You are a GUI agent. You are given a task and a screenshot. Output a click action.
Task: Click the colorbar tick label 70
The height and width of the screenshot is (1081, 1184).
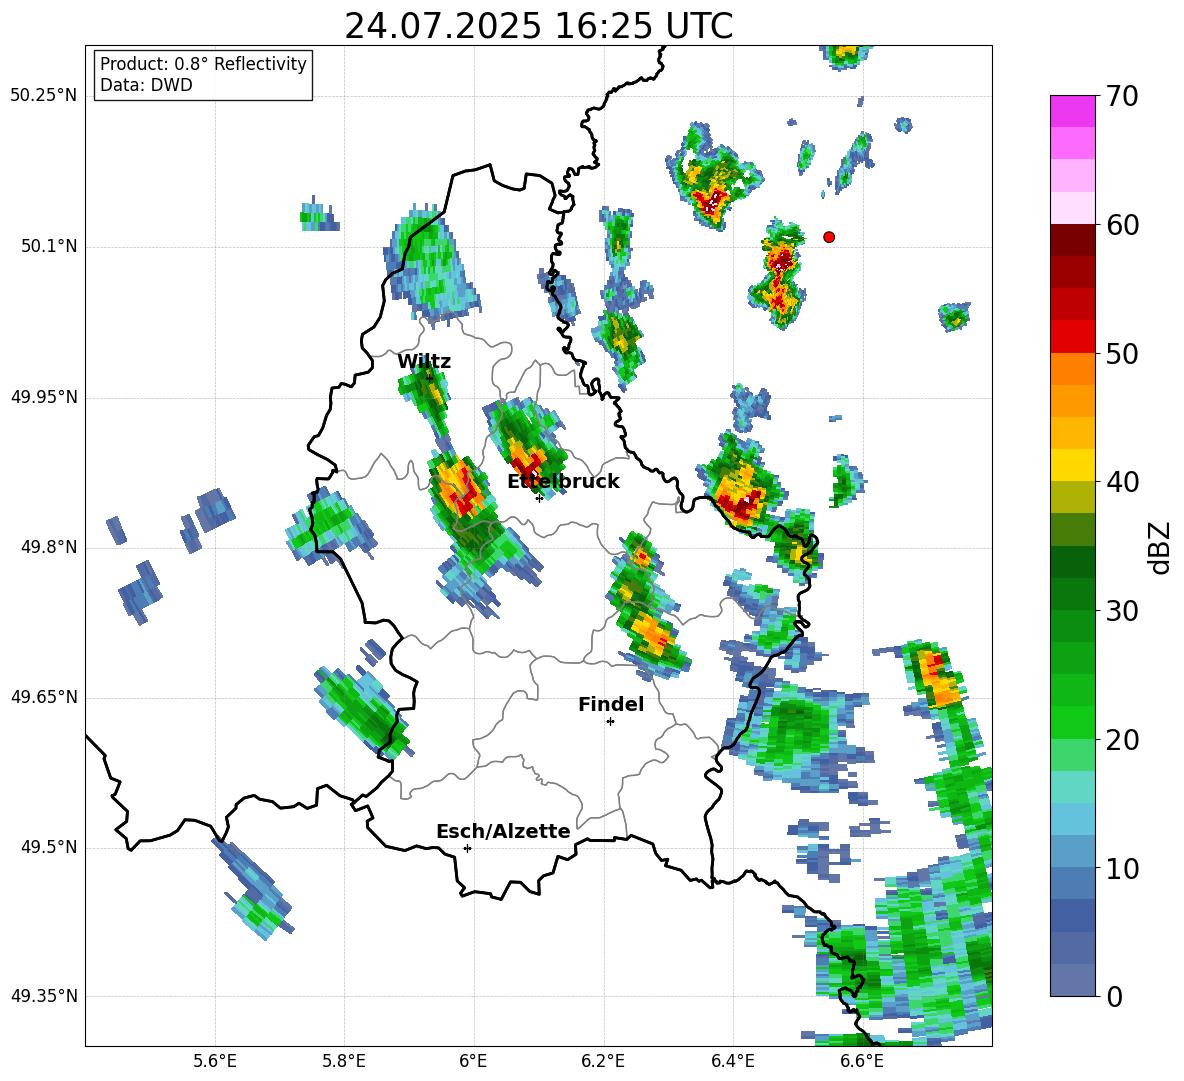click(1122, 96)
